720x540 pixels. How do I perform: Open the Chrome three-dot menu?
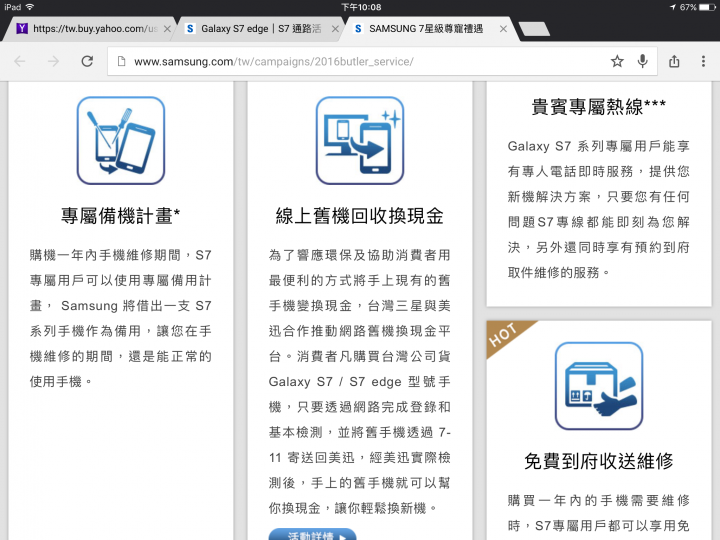pos(703,61)
